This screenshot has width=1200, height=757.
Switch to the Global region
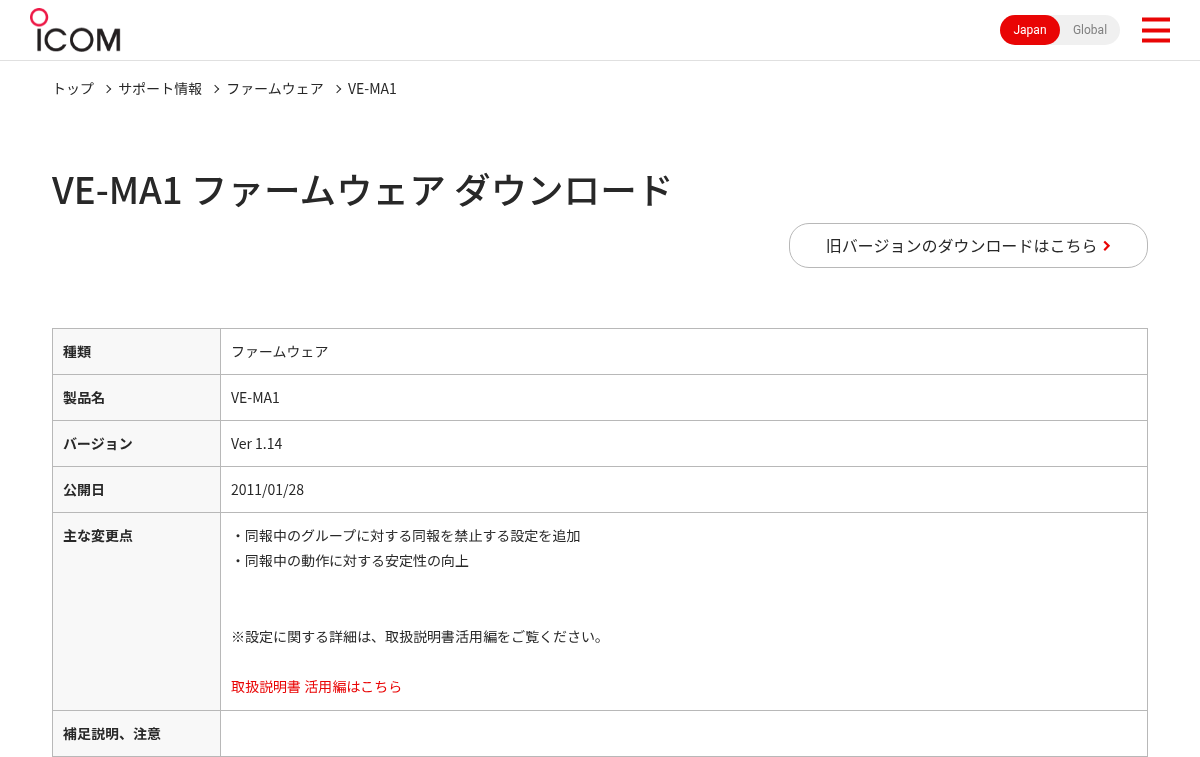(x=1090, y=30)
